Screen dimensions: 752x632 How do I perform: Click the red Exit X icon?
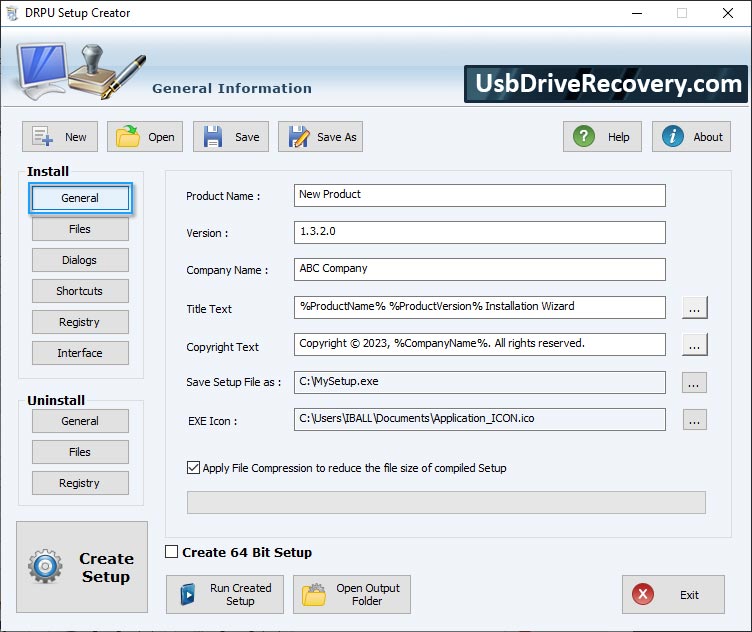(x=643, y=594)
